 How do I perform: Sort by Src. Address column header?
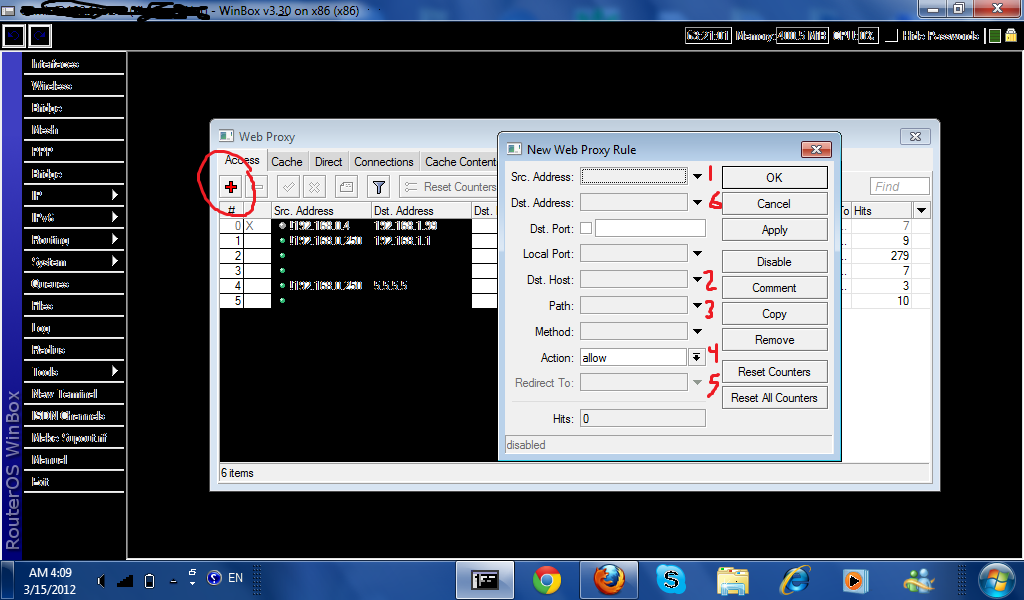point(321,210)
